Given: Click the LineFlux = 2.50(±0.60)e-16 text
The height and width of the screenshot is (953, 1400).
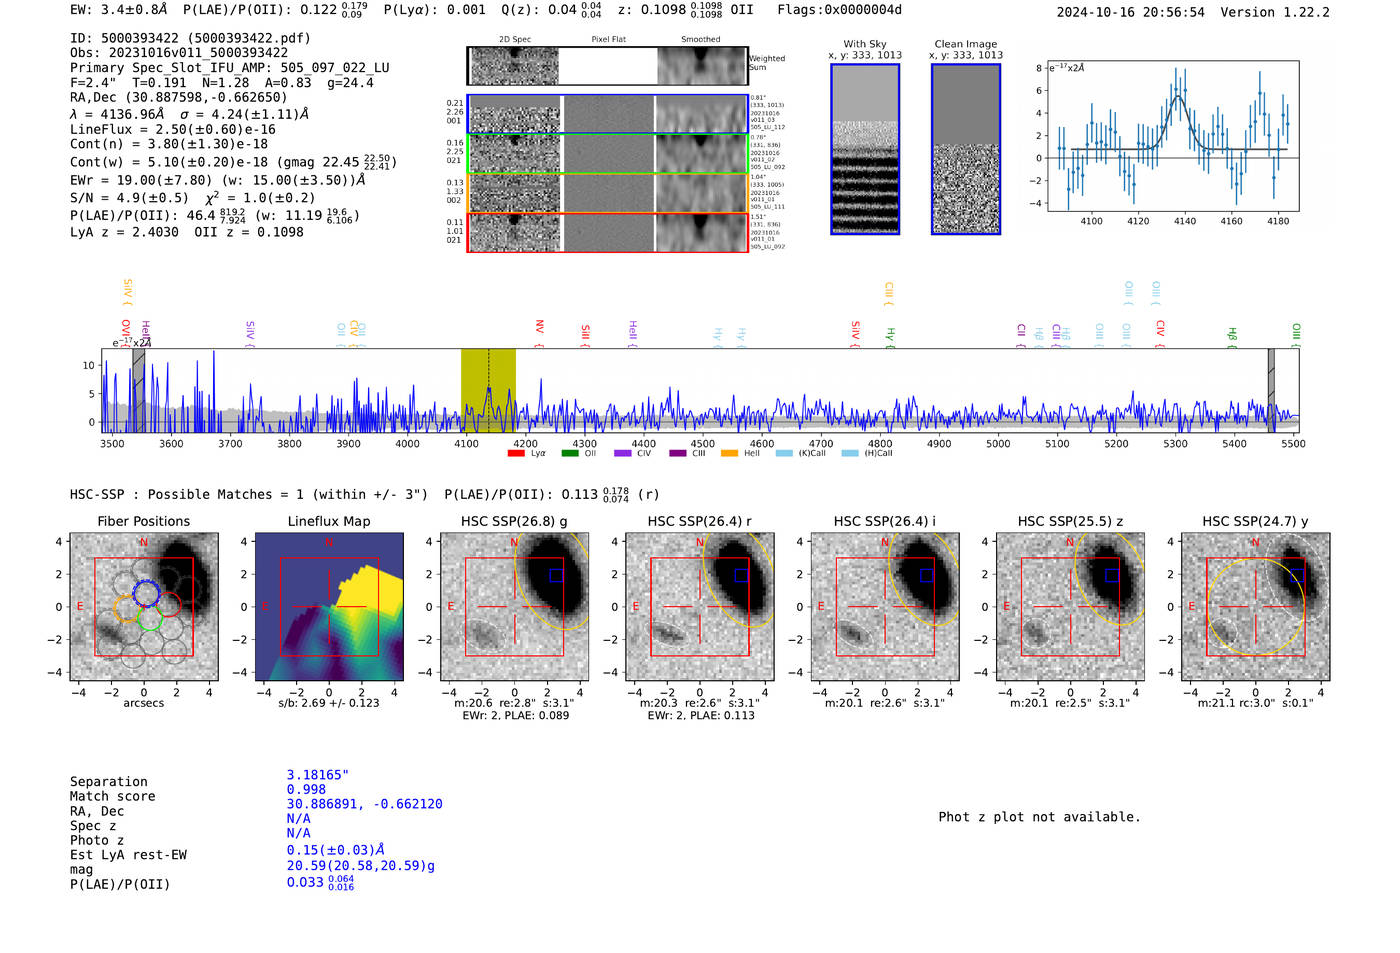Looking at the screenshot, I should coord(173,129).
